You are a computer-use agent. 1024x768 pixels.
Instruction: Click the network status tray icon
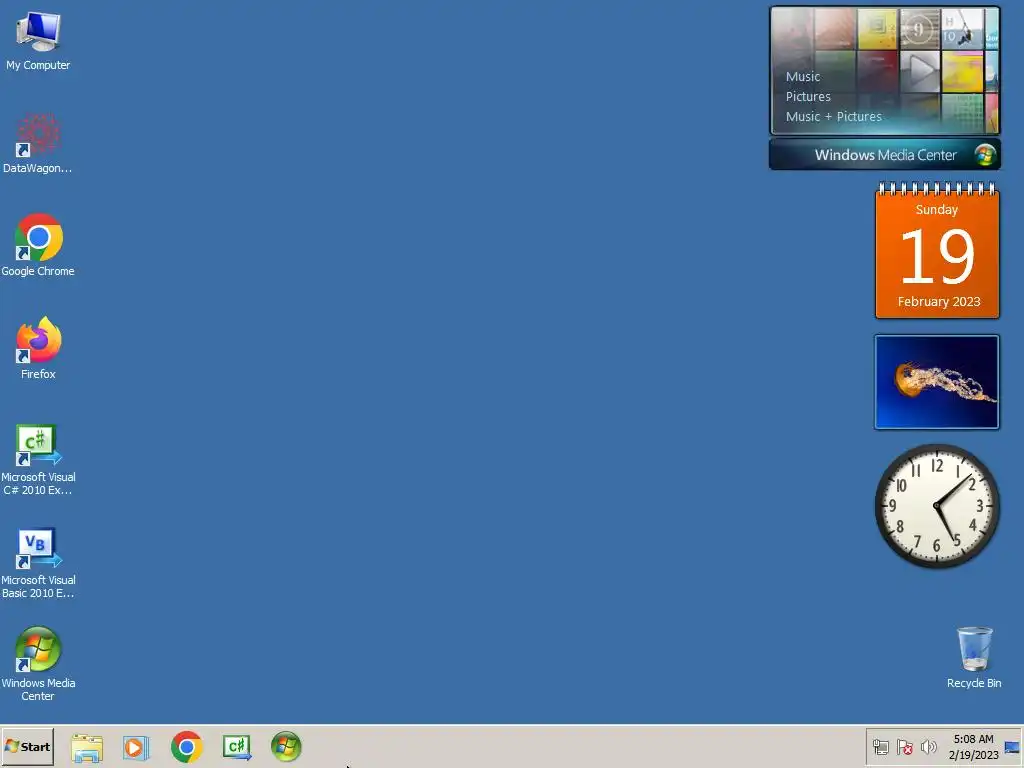[880, 747]
